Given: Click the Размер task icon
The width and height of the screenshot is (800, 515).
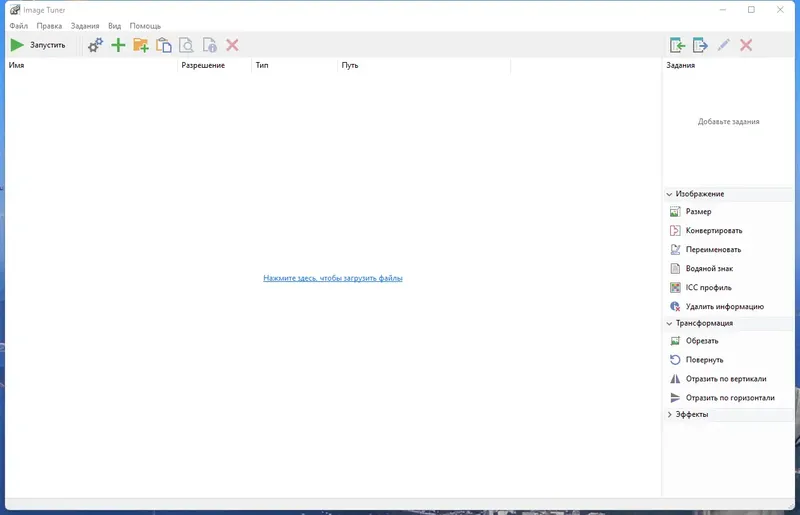Looking at the screenshot, I should pos(675,211).
